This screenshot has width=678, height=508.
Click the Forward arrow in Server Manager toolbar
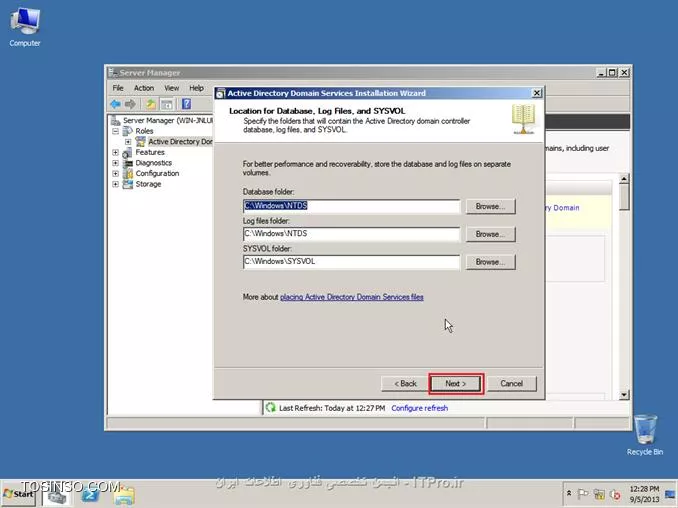coord(130,104)
